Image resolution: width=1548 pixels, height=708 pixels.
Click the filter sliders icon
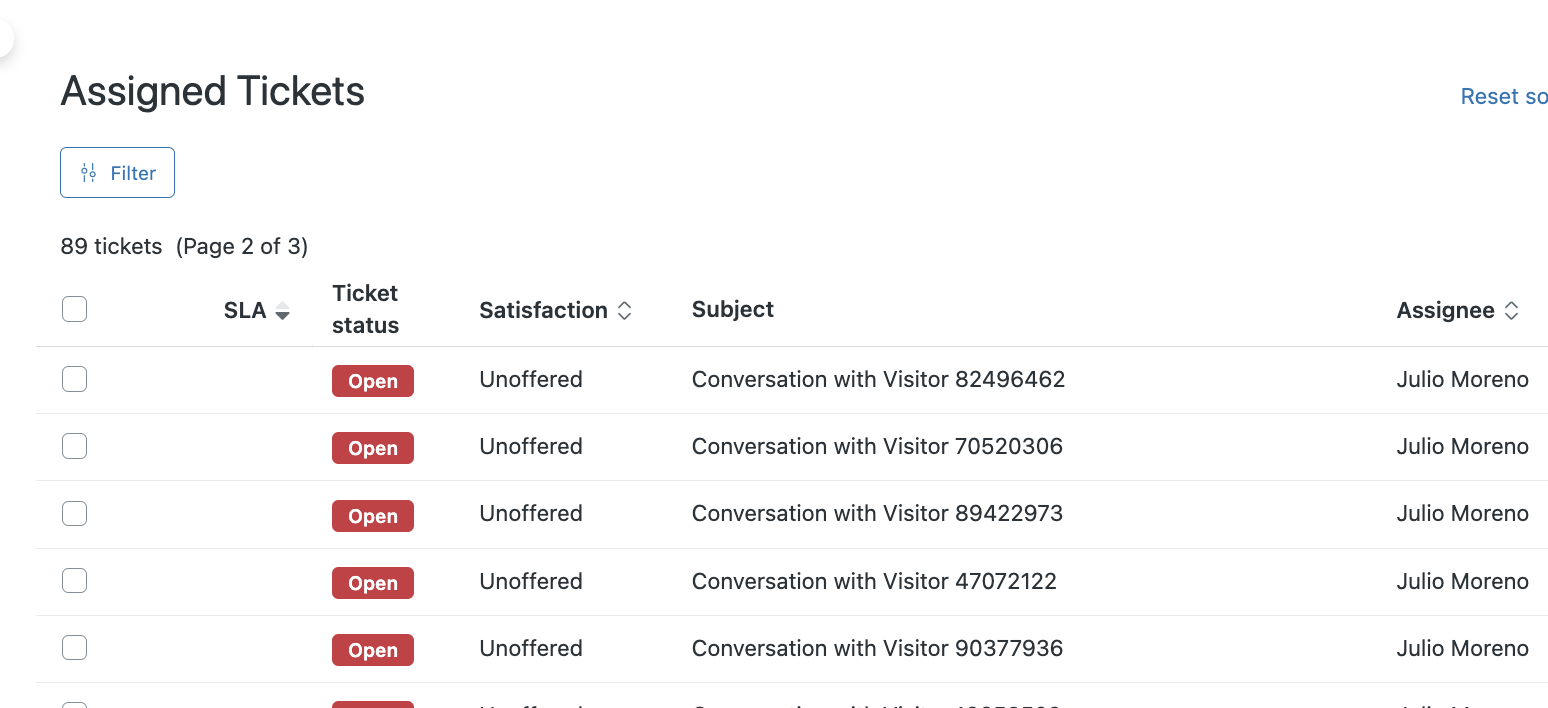pyautogui.click(x=89, y=173)
